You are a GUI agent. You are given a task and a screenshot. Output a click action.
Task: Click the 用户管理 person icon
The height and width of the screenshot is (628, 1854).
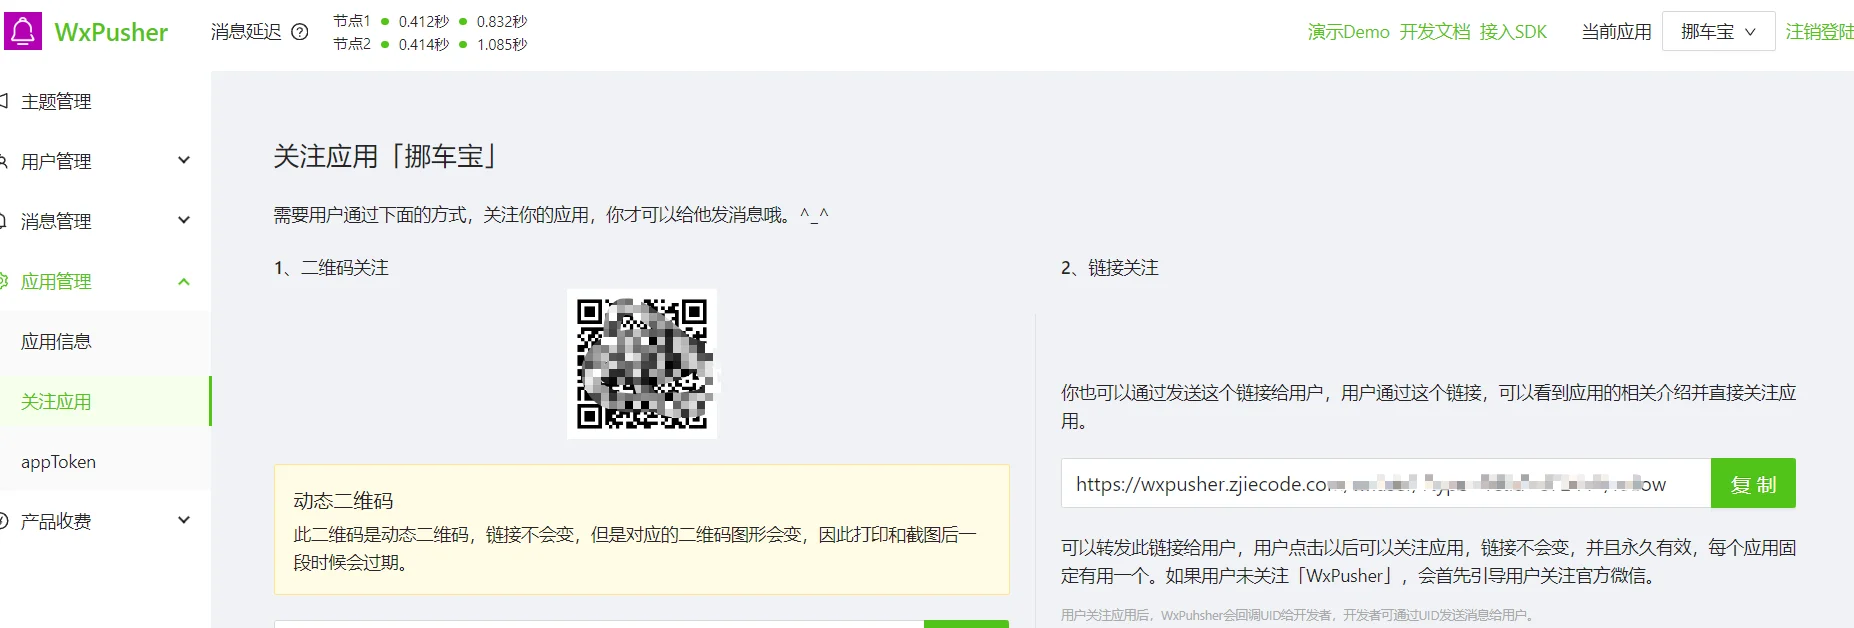(4, 161)
